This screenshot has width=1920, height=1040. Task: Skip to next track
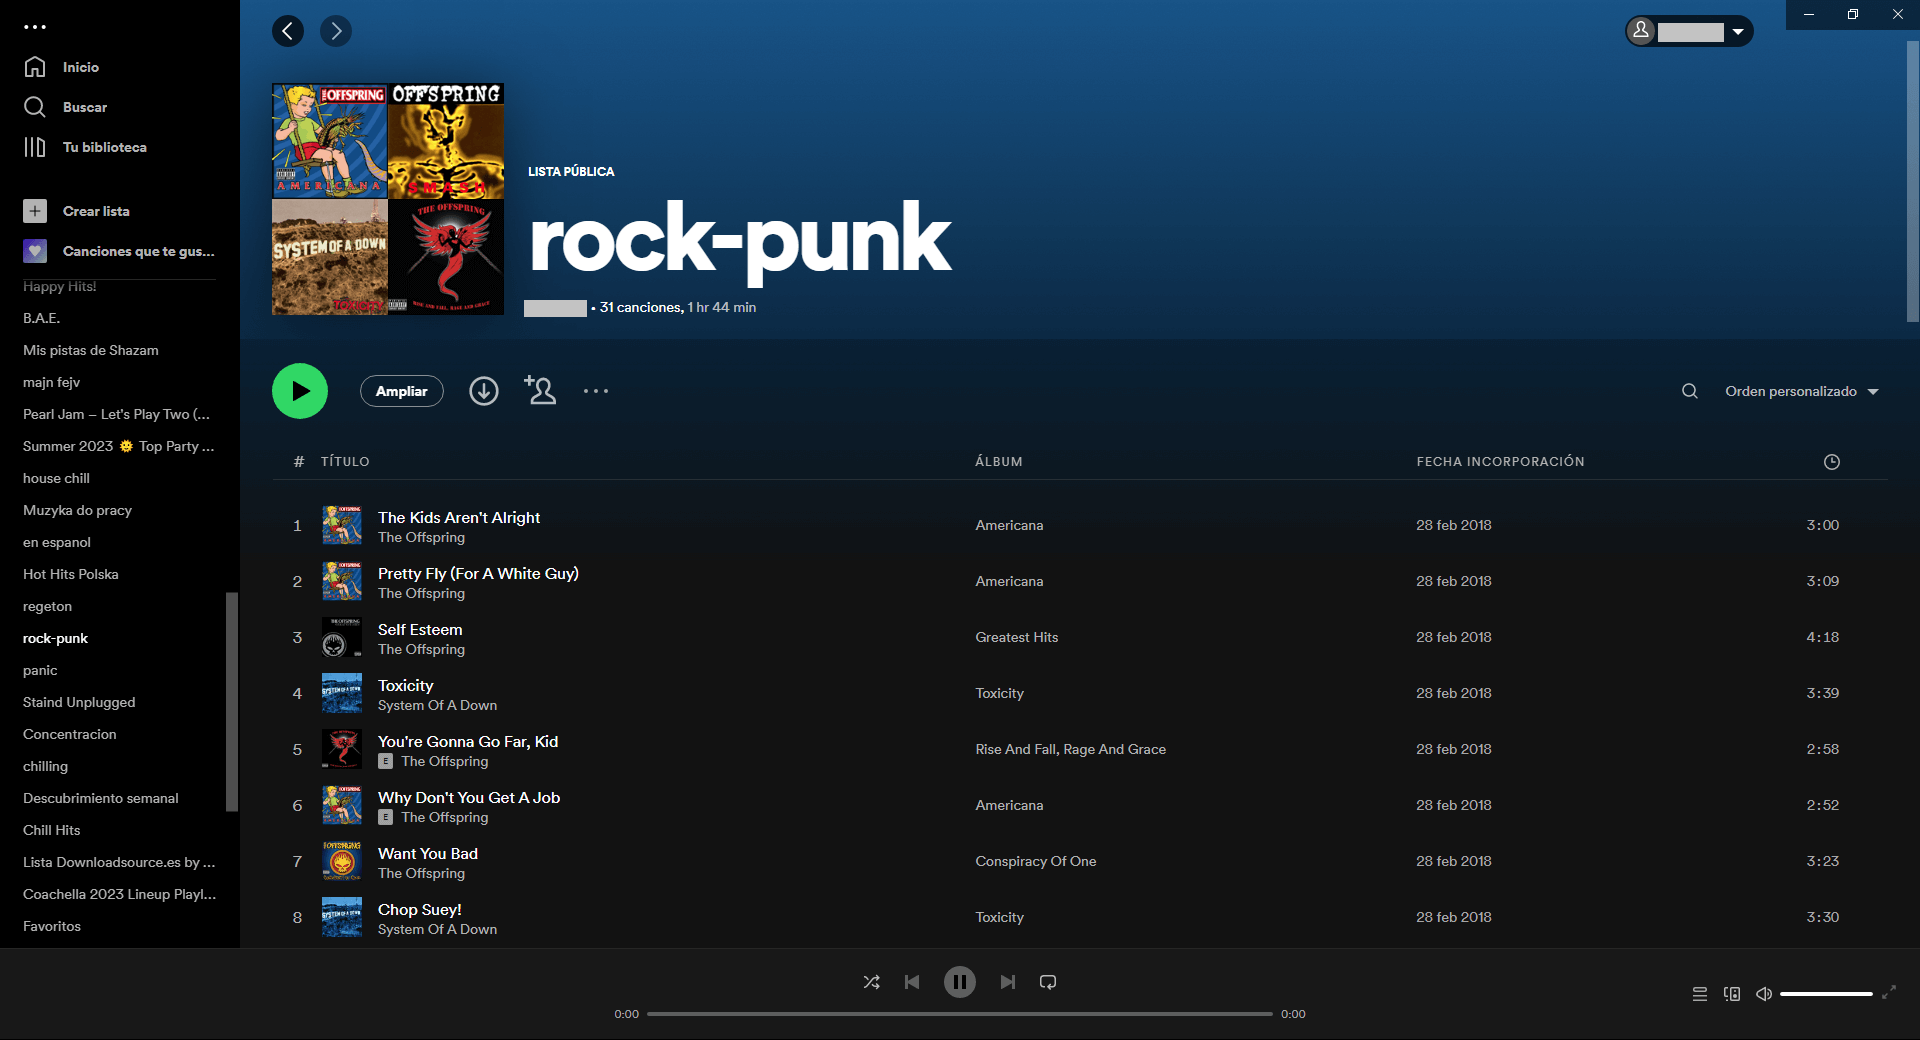coord(1008,982)
